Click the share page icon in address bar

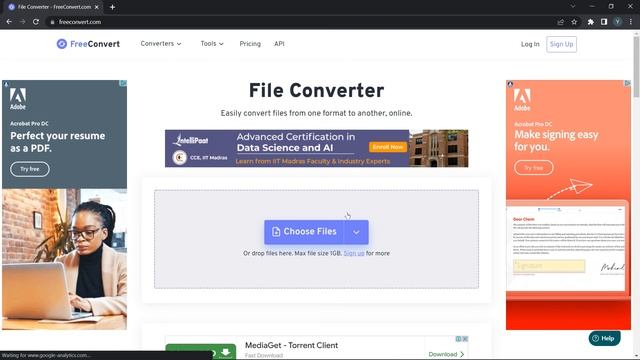pyautogui.click(x=561, y=22)
